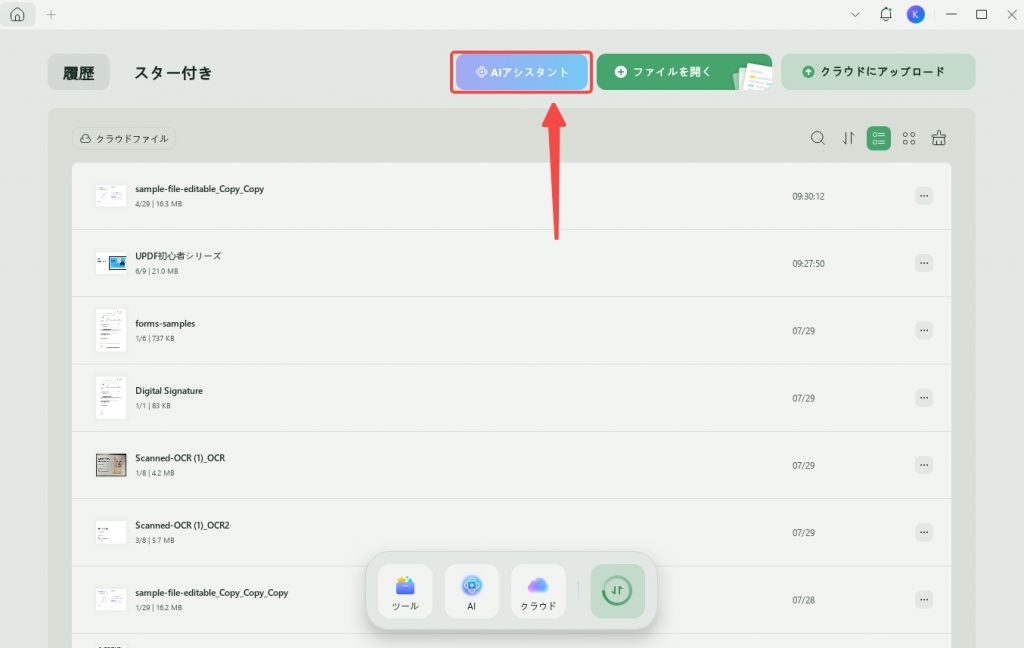Open more options for Scanned-OCR (1)_OCR2

[x=923, y=532]
